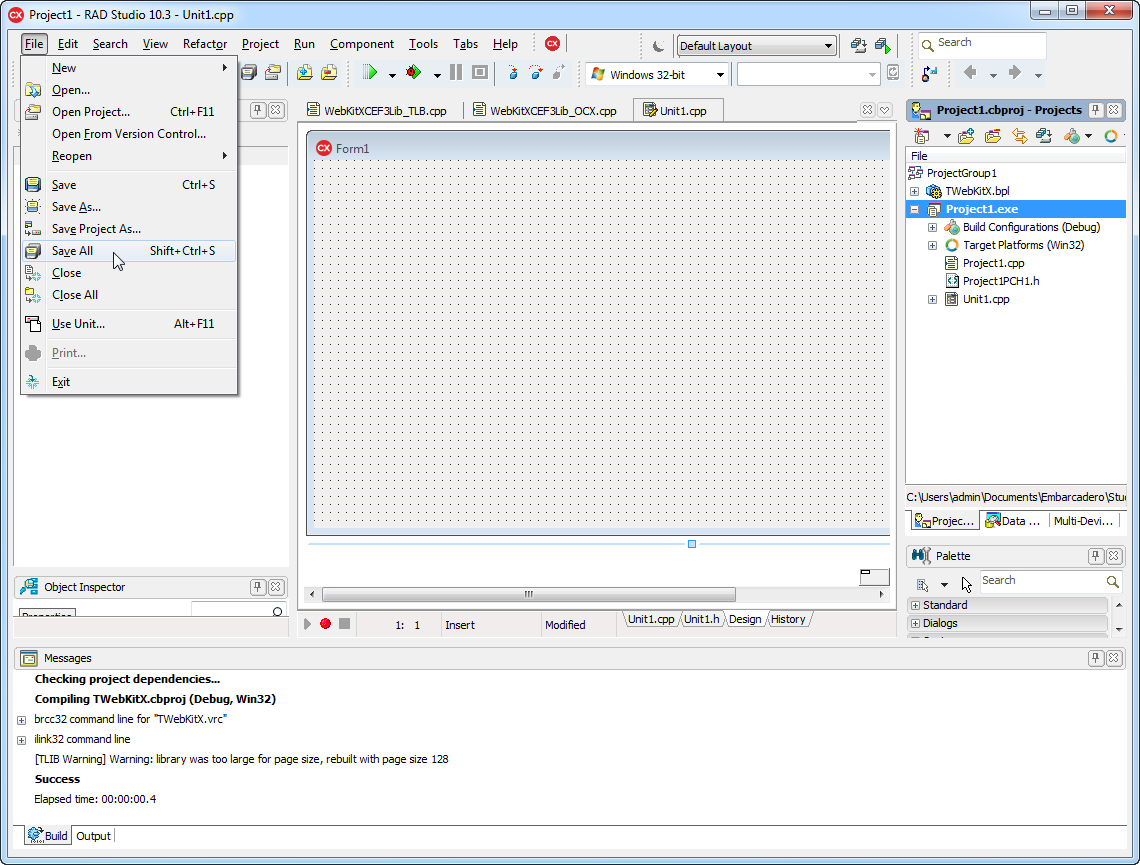Click the magnifier icon in Palette search

pos(1112,581)
